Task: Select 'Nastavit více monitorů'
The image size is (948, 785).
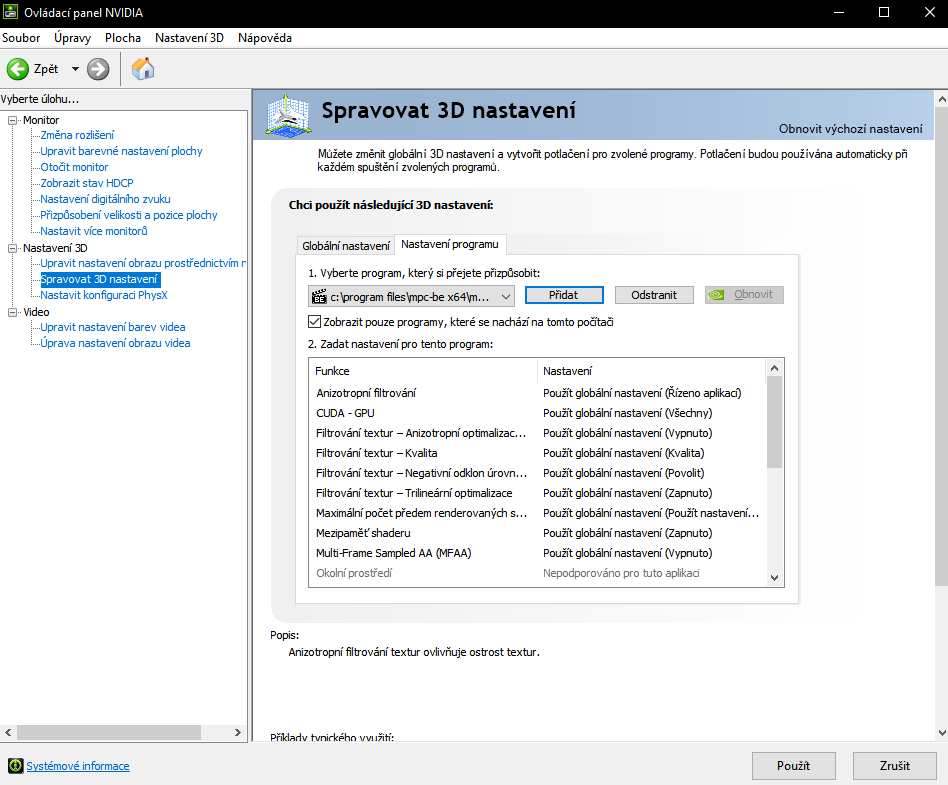Action: pyautogui.click(x=94, y=231)
